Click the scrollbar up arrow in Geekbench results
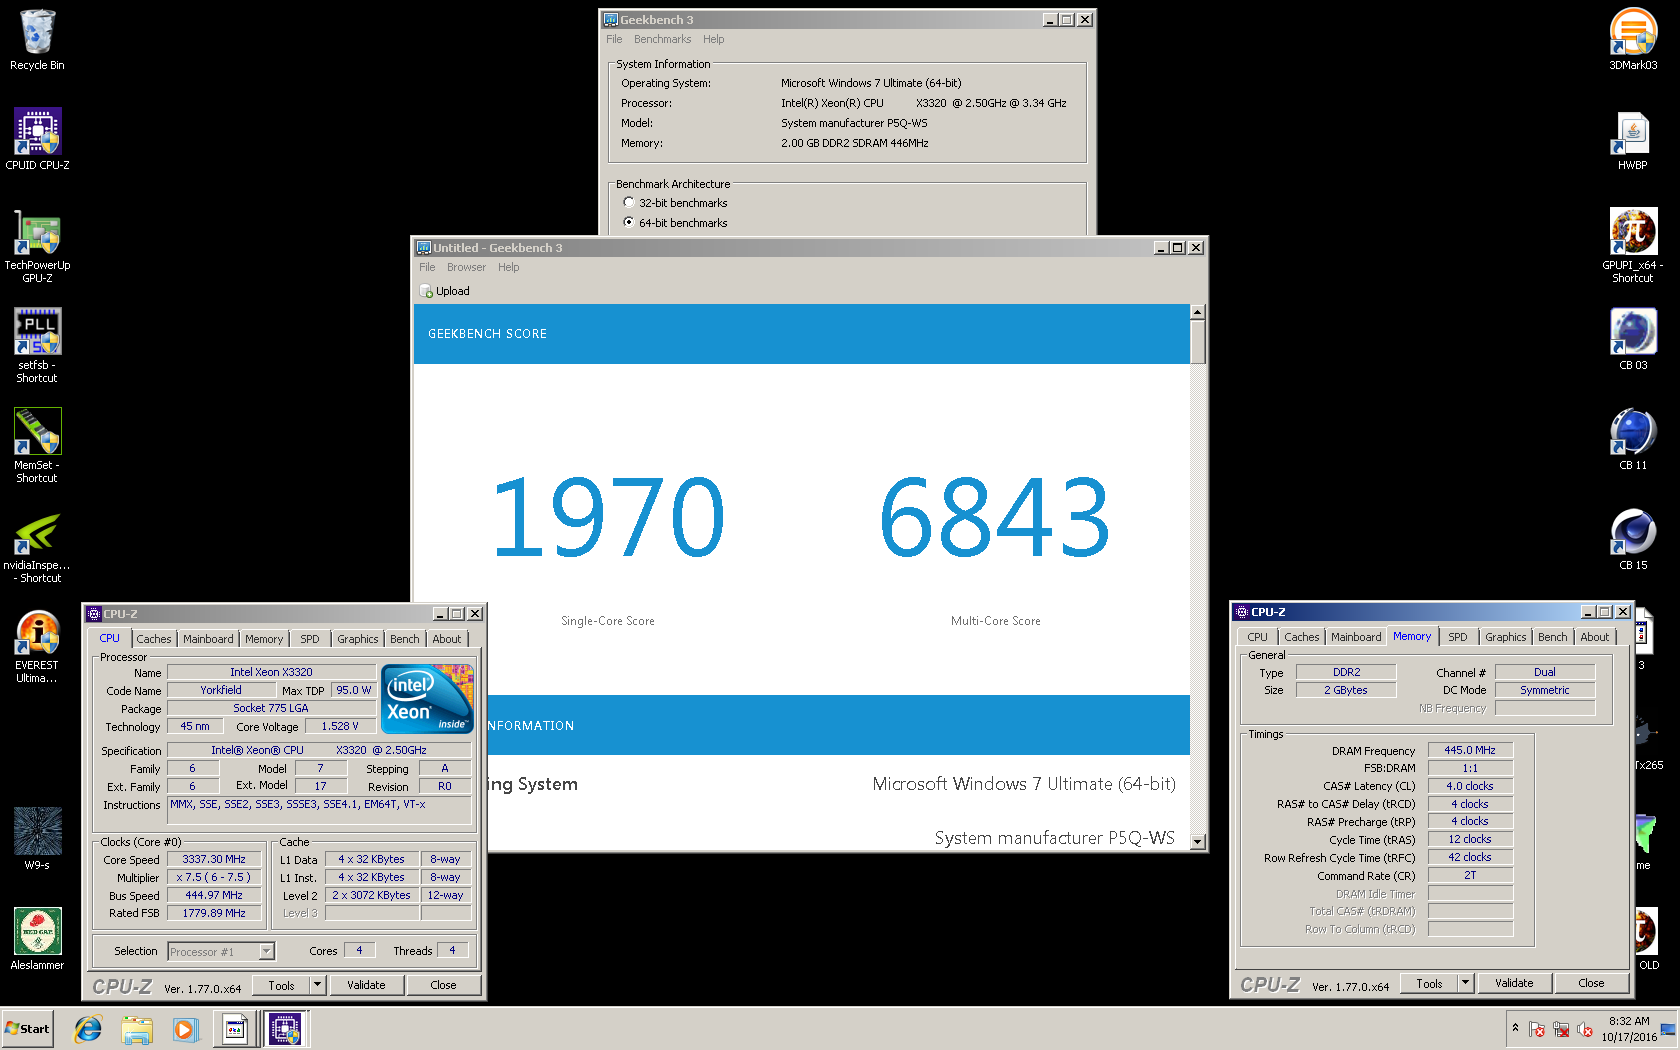The width and height of the screenshot is (1680, 1050). point(1198,312)
